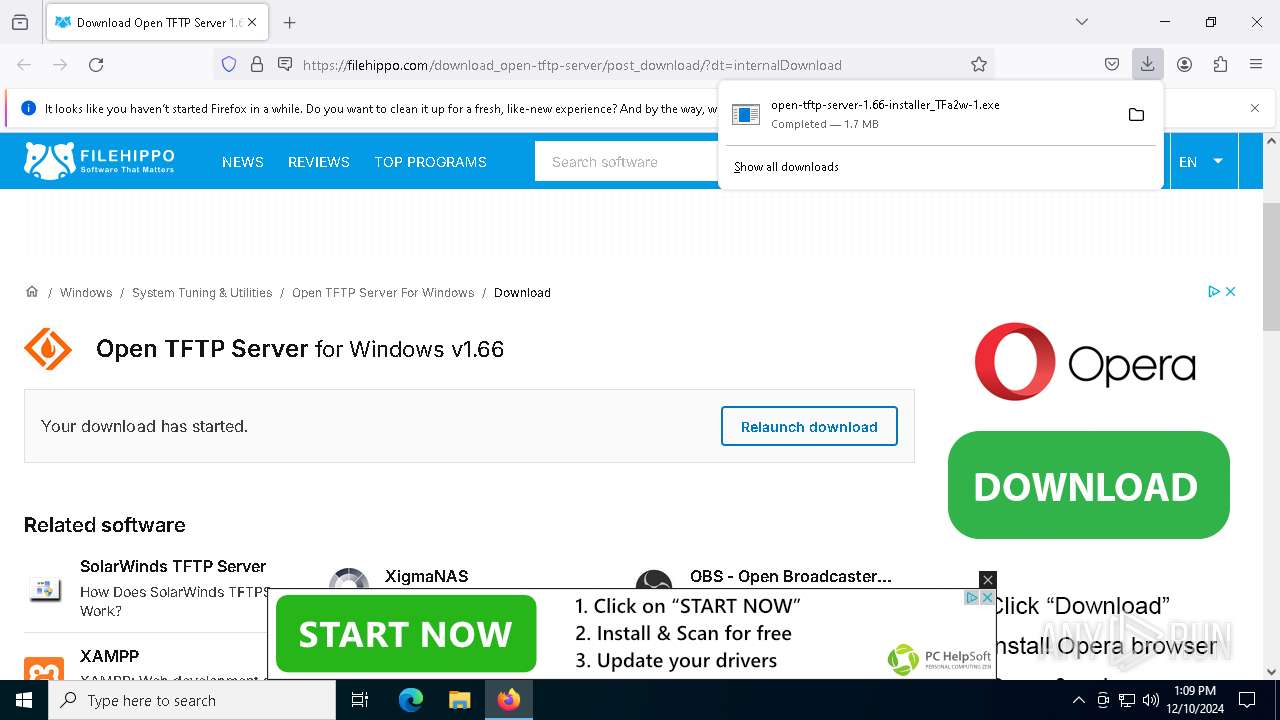Close the bottom banner ad black X
This screenshot has height=720, width=1280.
987,580
